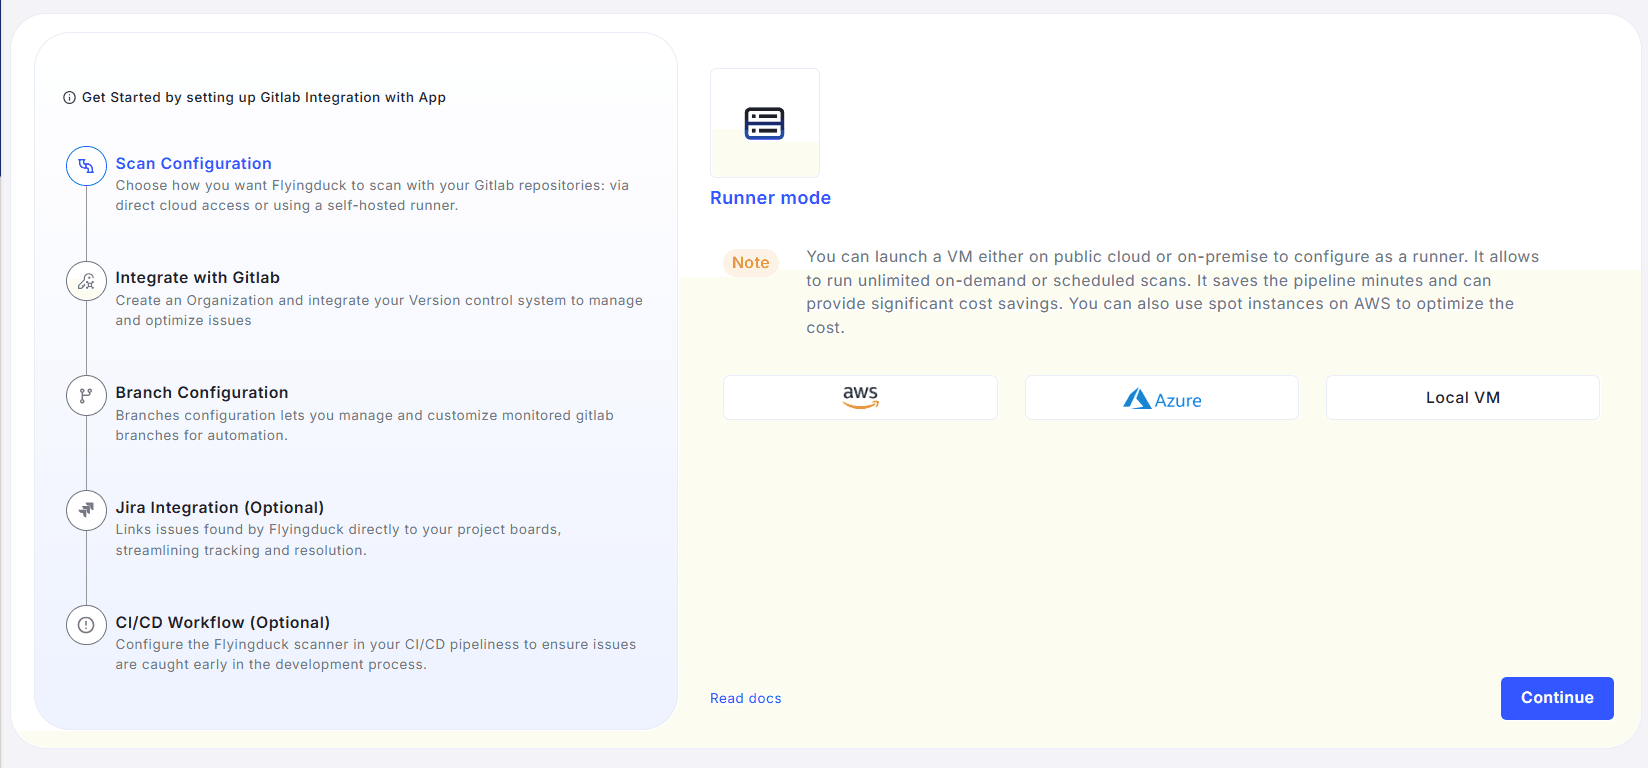This screenshot has width=1648, height=768.
Task: Open CI/CD Workflow (Optional) step title
Action: pyautogui.click(x=222, y=623)
